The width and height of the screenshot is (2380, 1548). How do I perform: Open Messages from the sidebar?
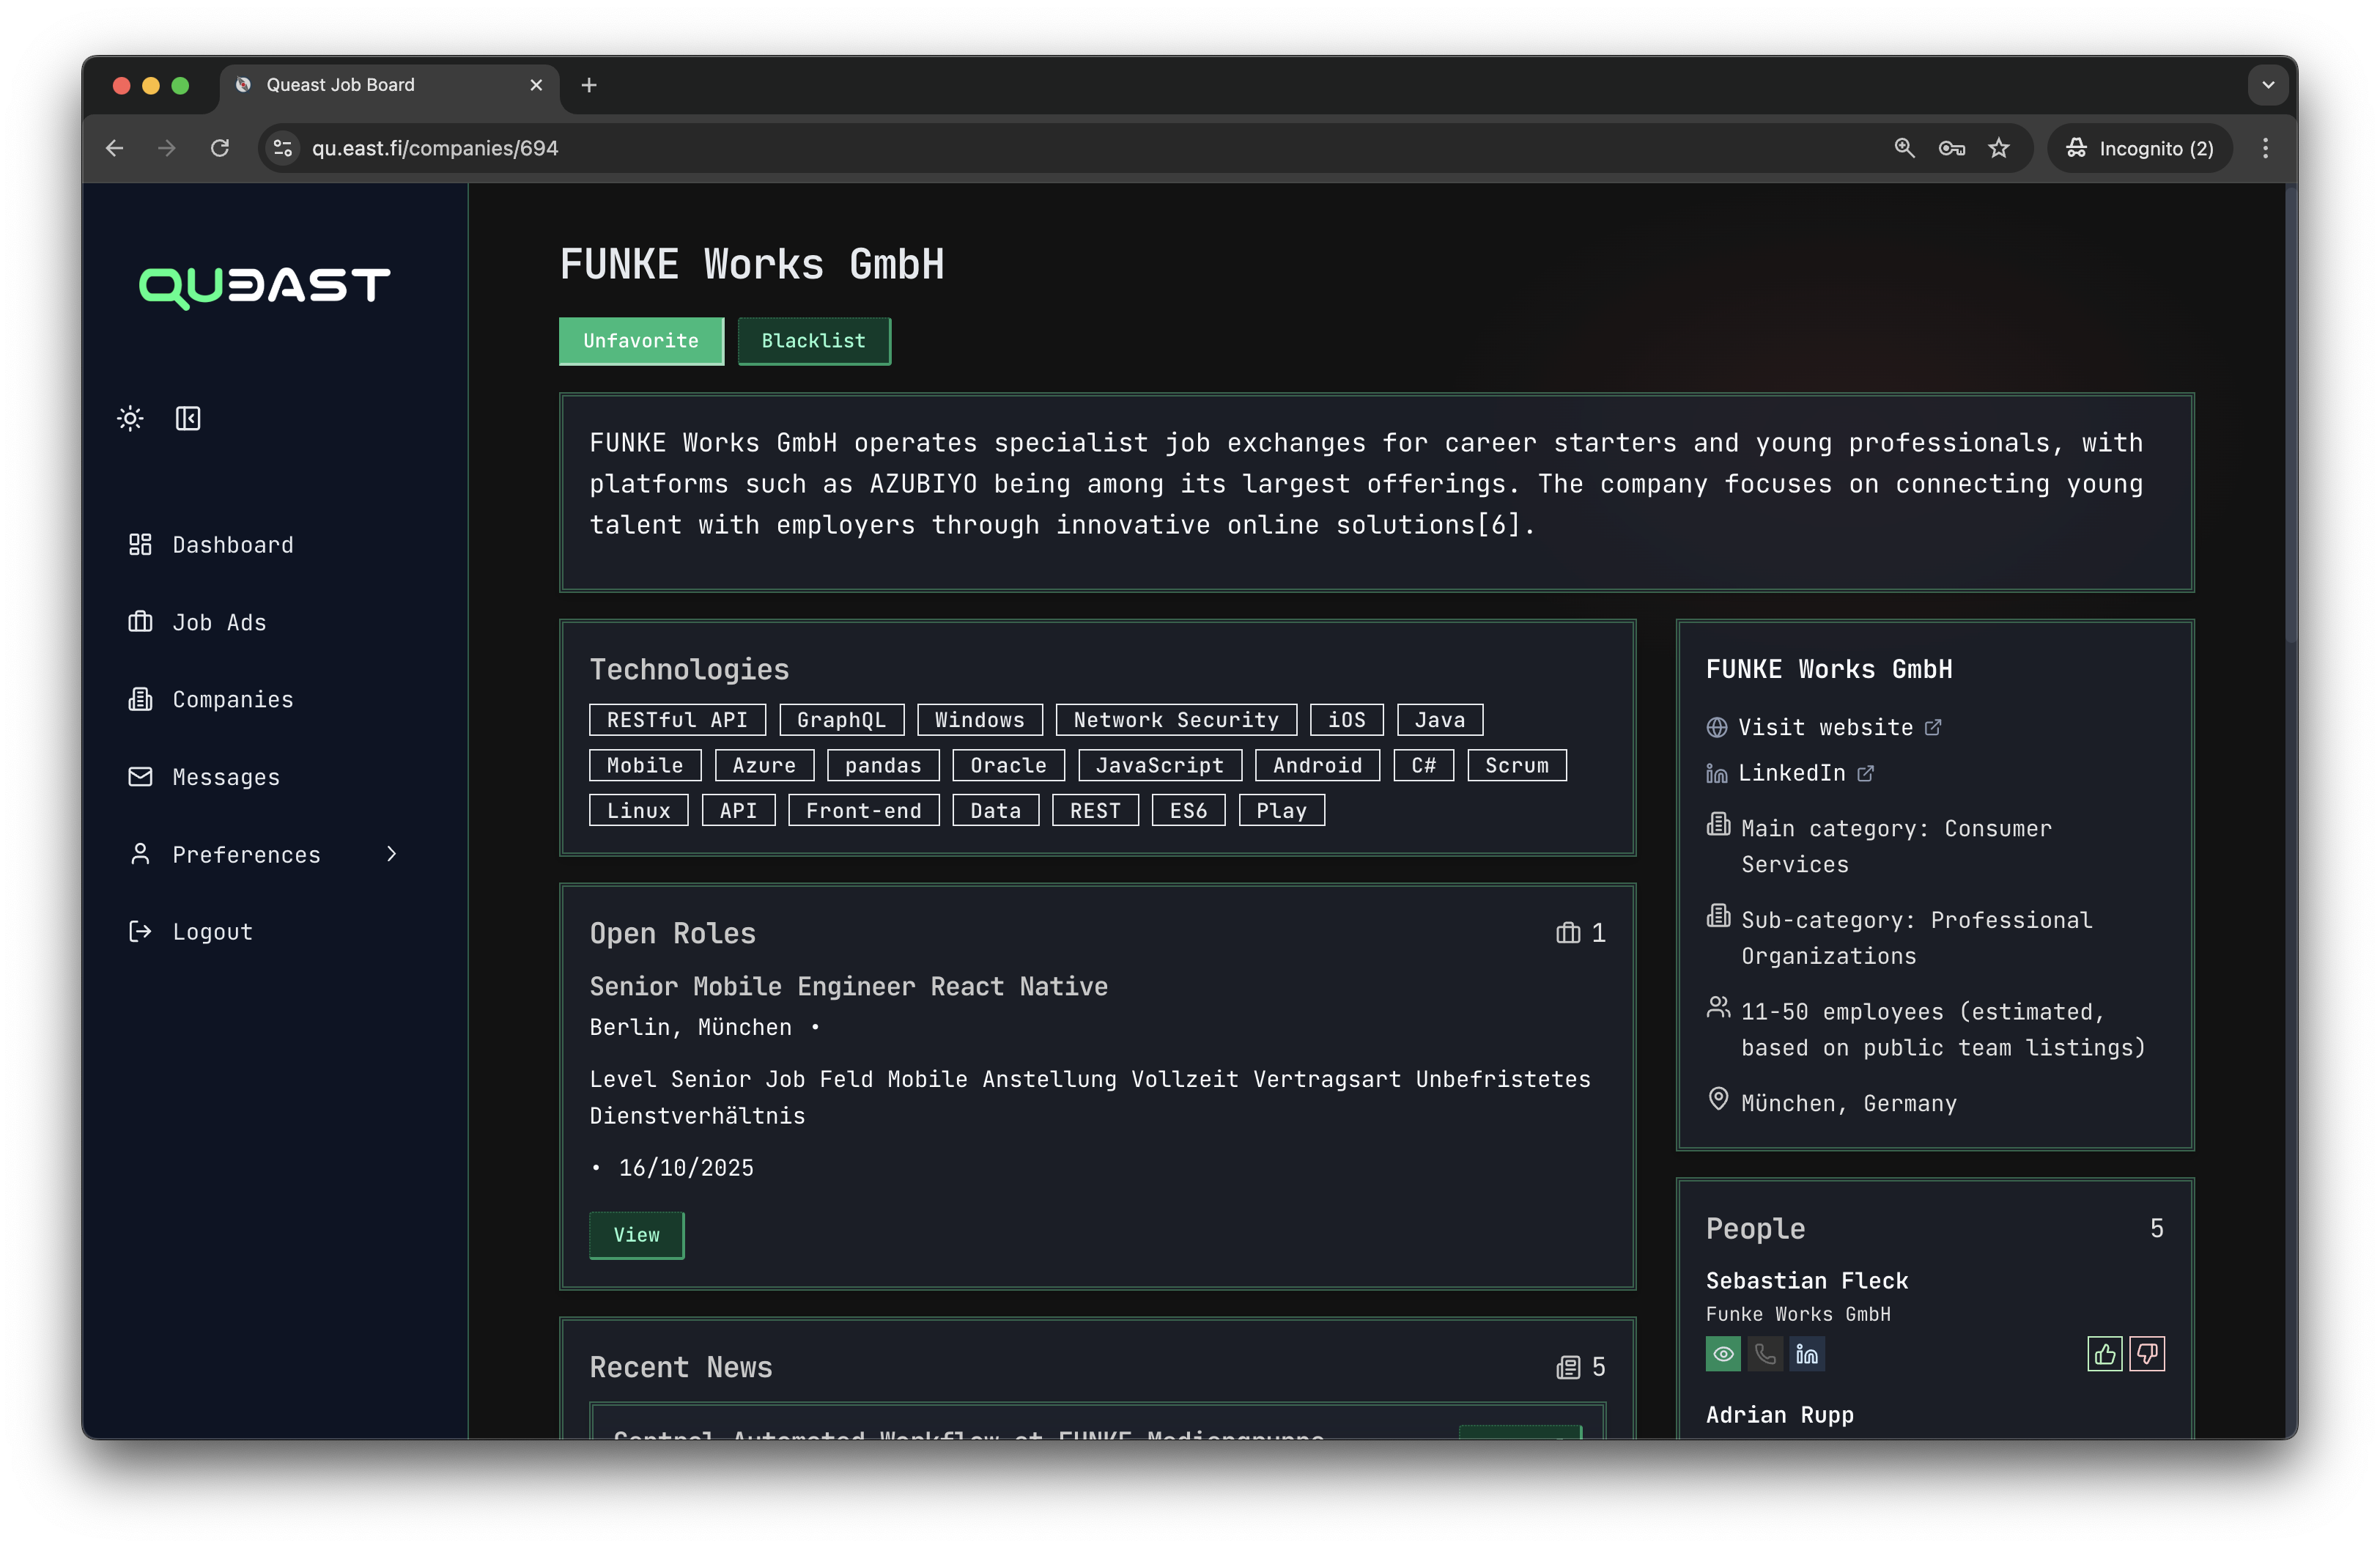pos(226,777)
